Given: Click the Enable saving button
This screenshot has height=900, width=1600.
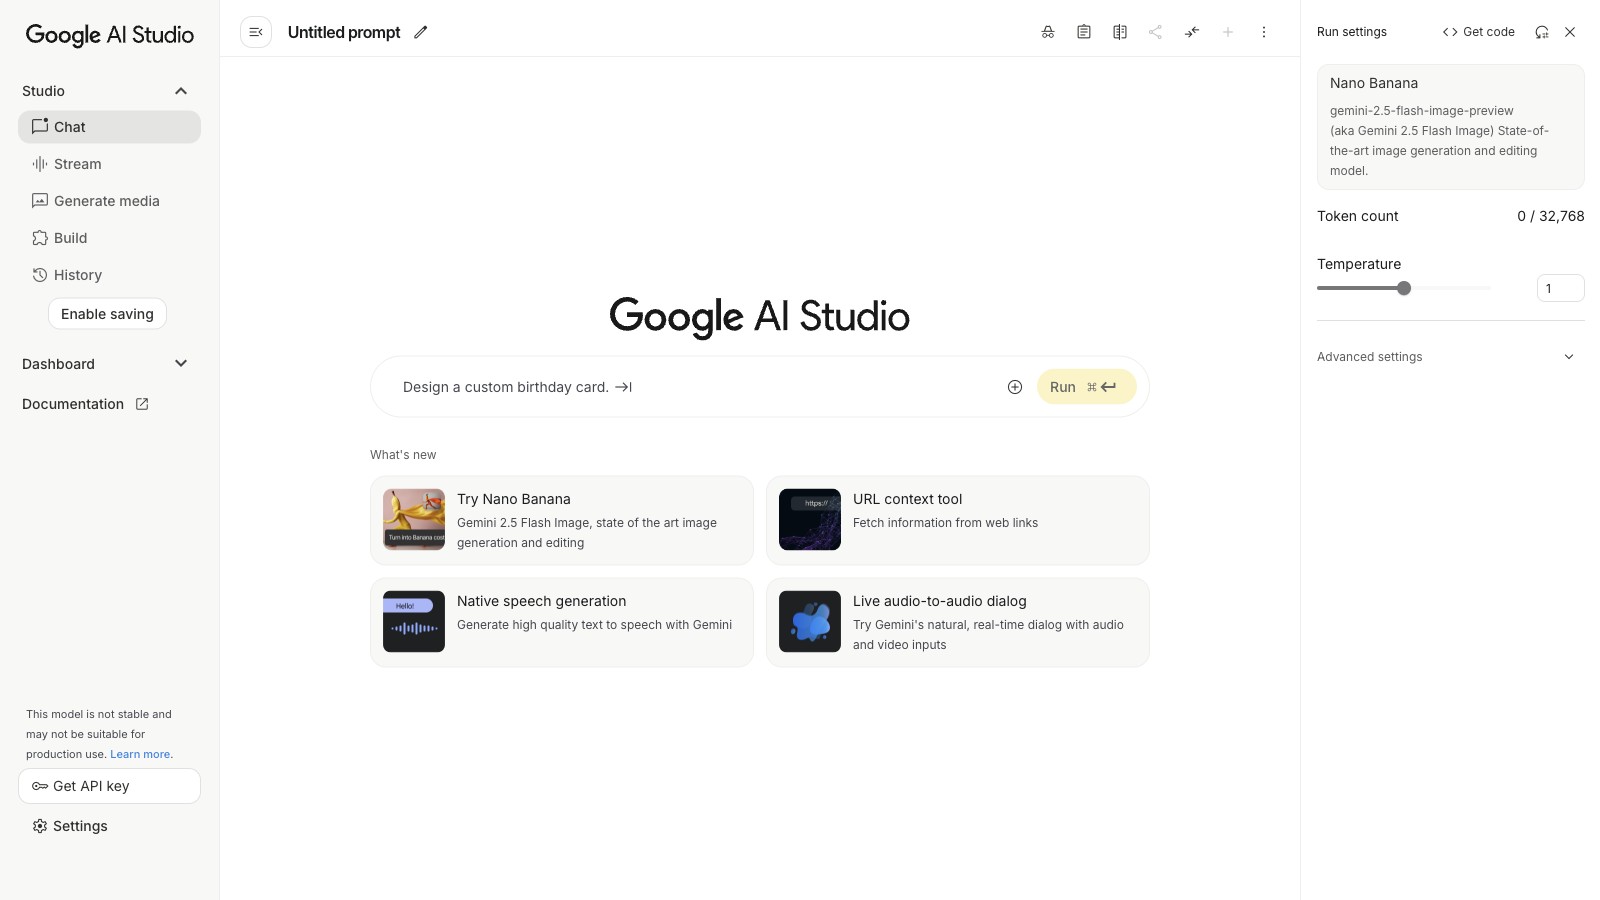Looking at the screenshot, I should point(107,313).
